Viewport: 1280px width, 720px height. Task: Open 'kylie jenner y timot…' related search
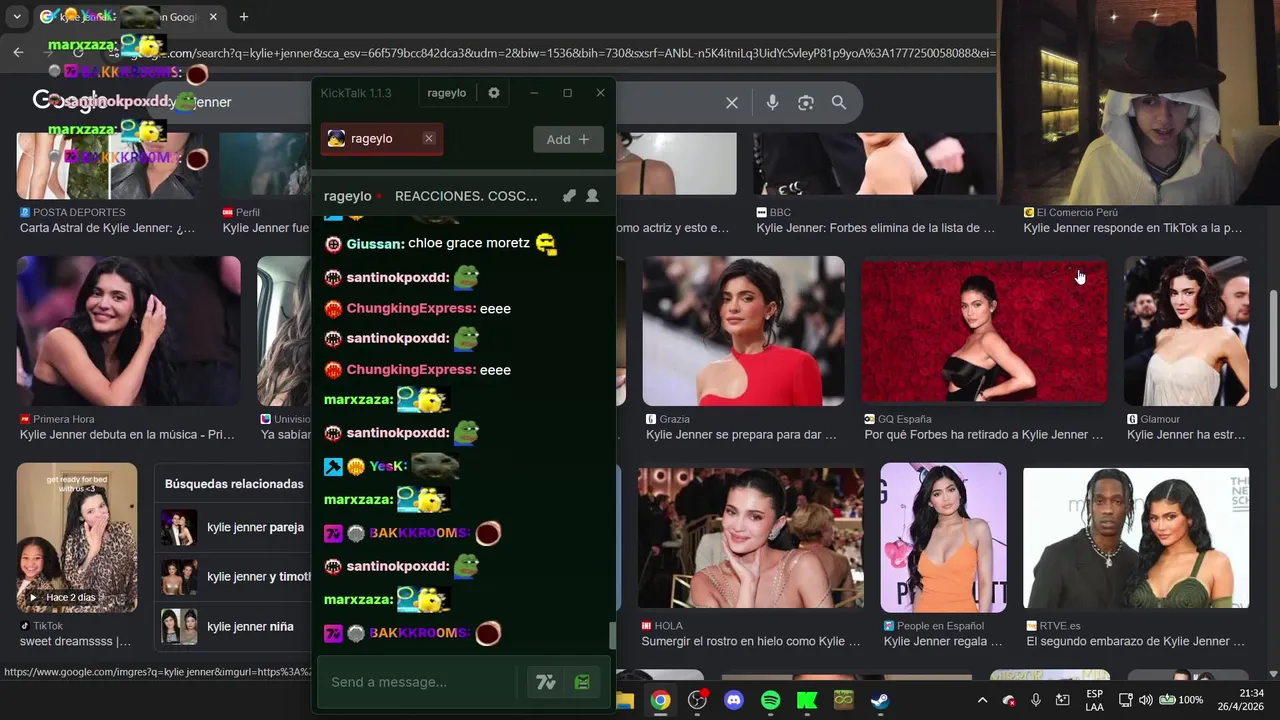pyautogui.click(x=232, y=577)
